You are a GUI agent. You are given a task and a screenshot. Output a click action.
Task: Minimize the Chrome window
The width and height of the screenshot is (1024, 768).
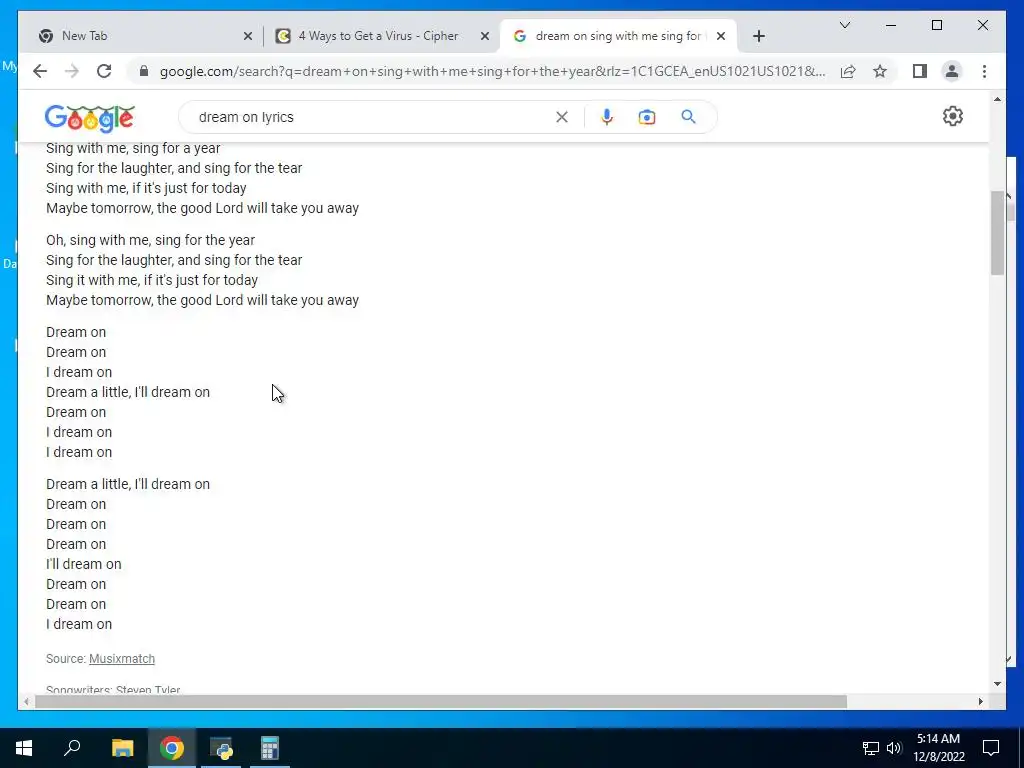[x=891, y=25]
